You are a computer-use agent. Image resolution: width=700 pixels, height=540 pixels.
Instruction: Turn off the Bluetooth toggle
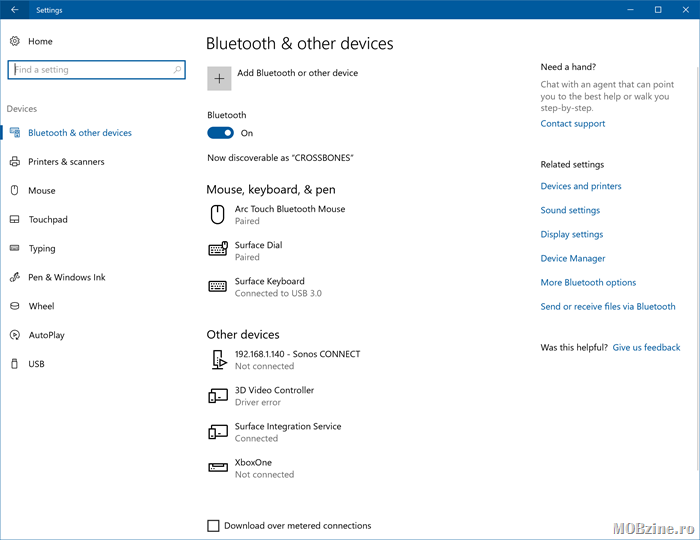(220, 133)
